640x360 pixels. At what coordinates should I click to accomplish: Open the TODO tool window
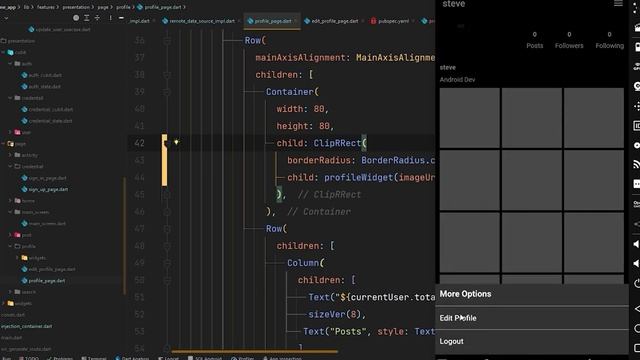29,358
